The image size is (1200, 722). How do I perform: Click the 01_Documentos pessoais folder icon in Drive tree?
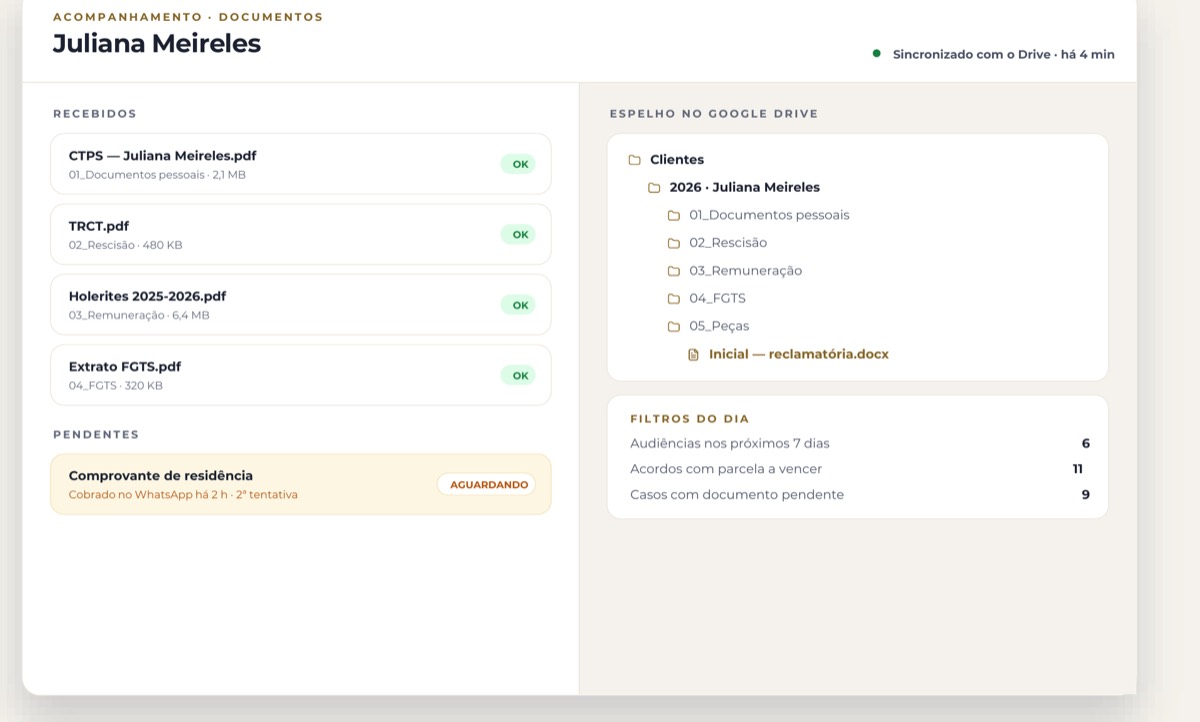(674, 215)
